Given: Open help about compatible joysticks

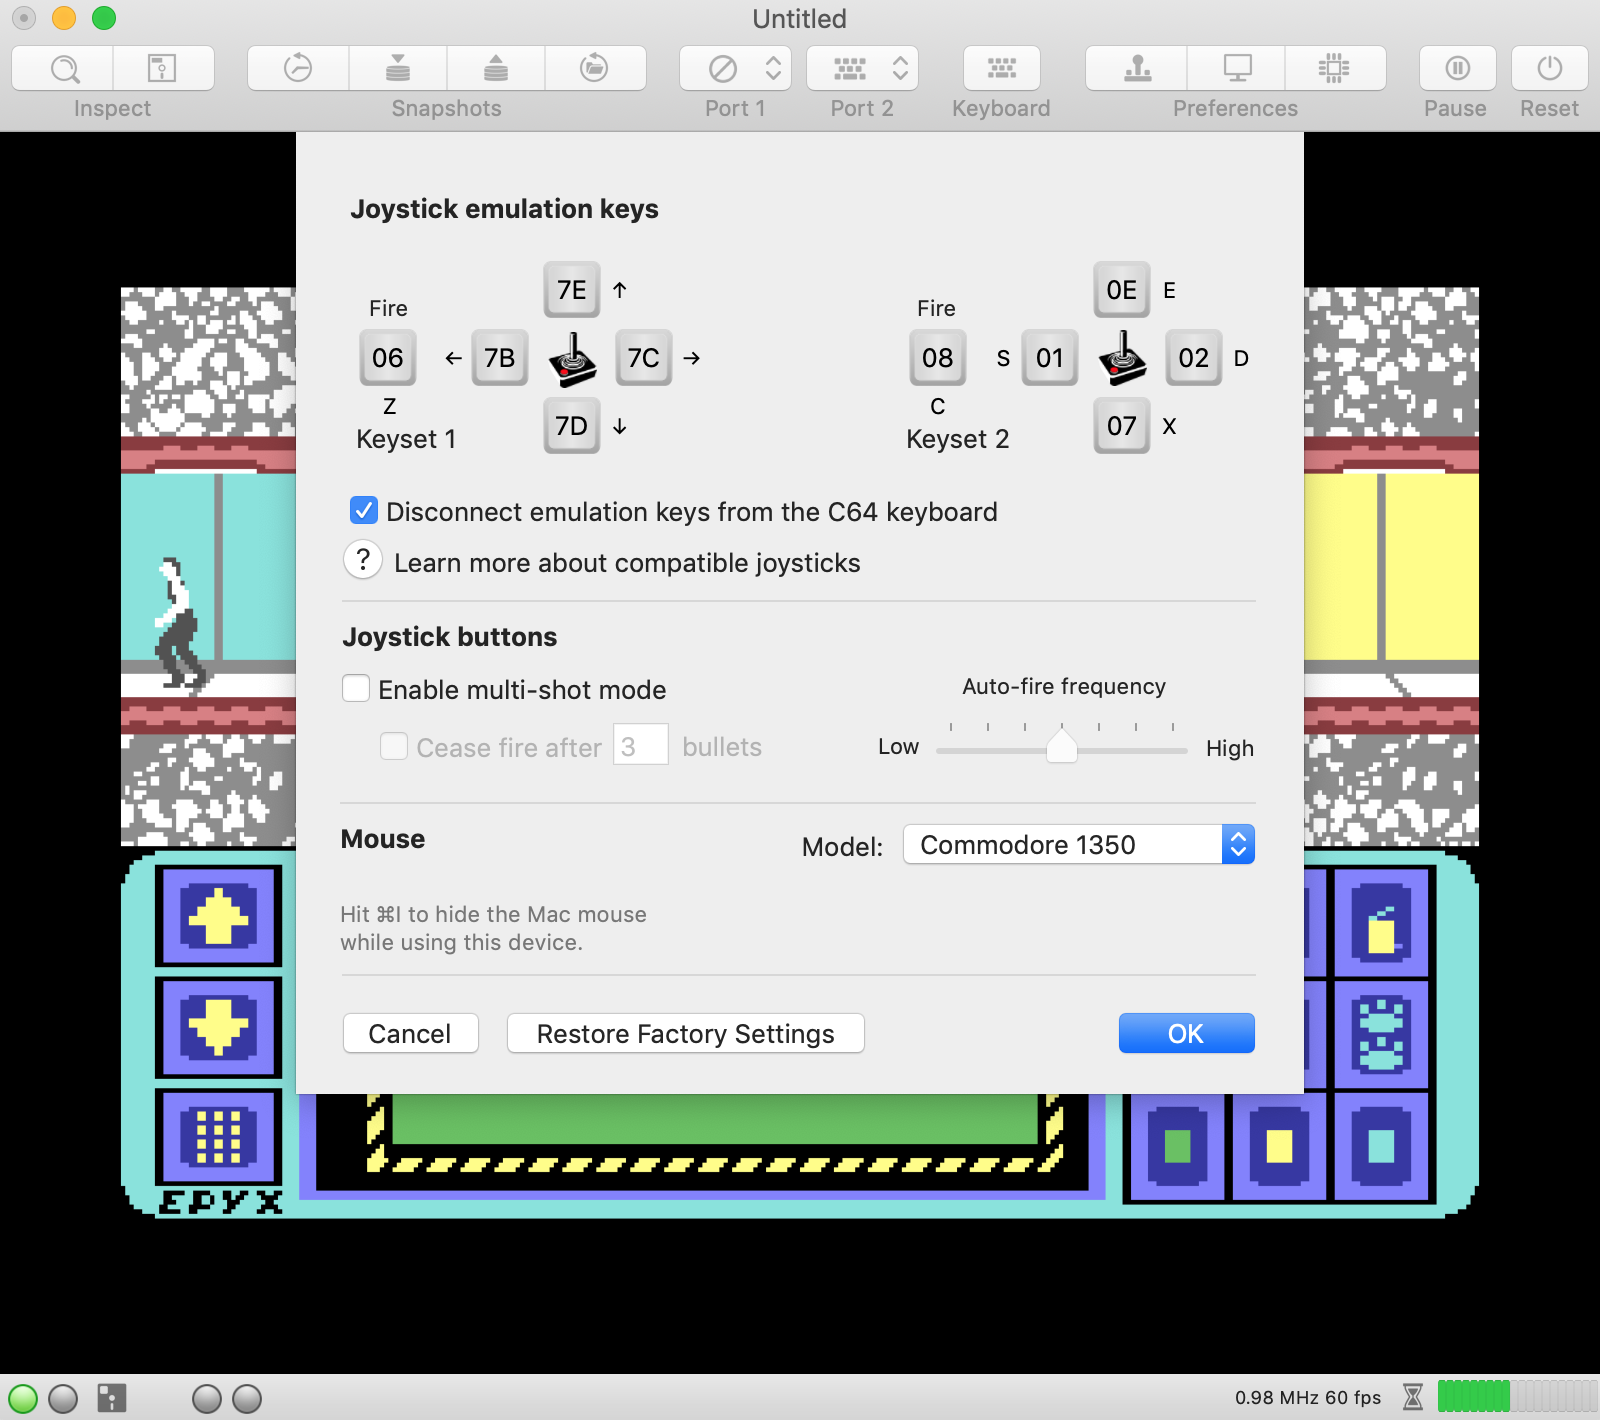Looking at the screenshot, I should (x=363, y=560).
